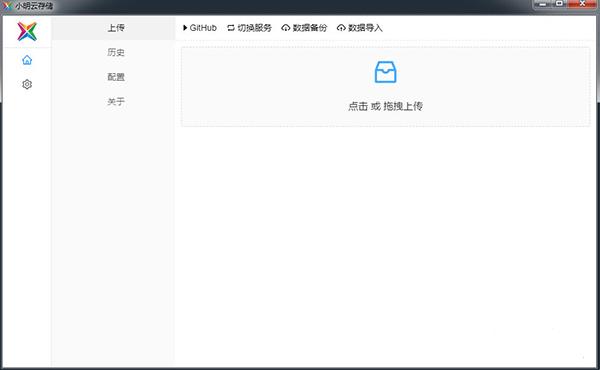
Task: Click the 数据备份 cloud icon
Action: [x=285, y=28]
